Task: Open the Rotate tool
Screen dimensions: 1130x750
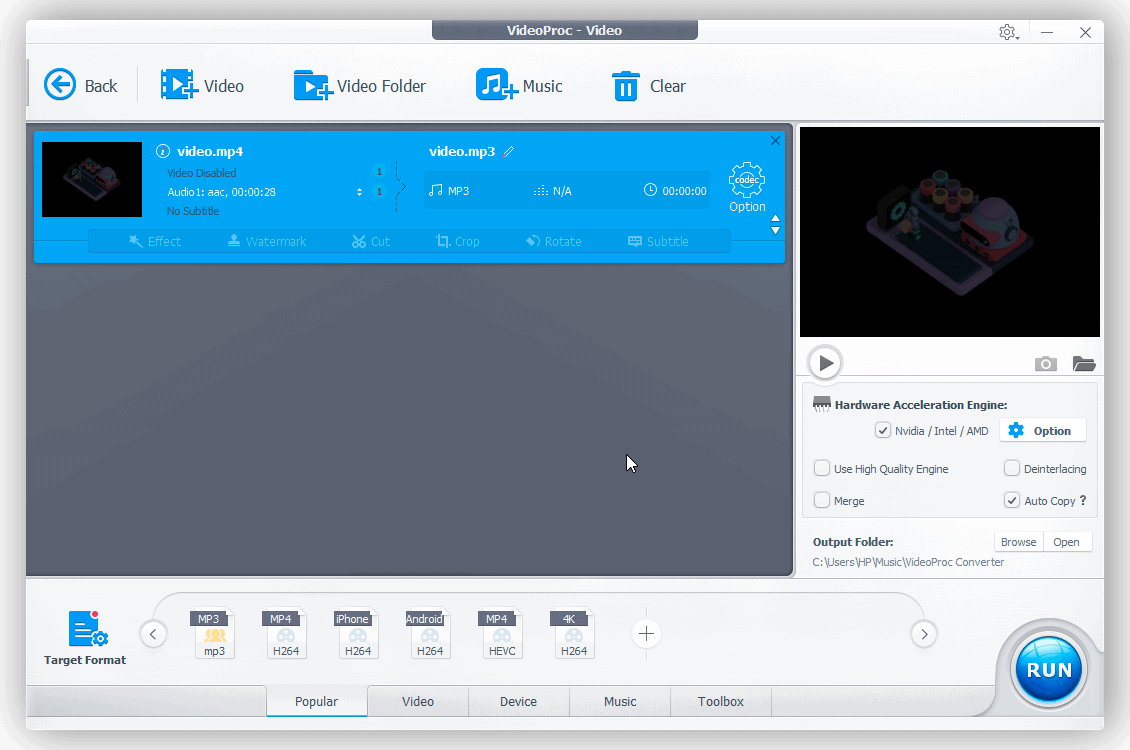Action: click(553, 241)
